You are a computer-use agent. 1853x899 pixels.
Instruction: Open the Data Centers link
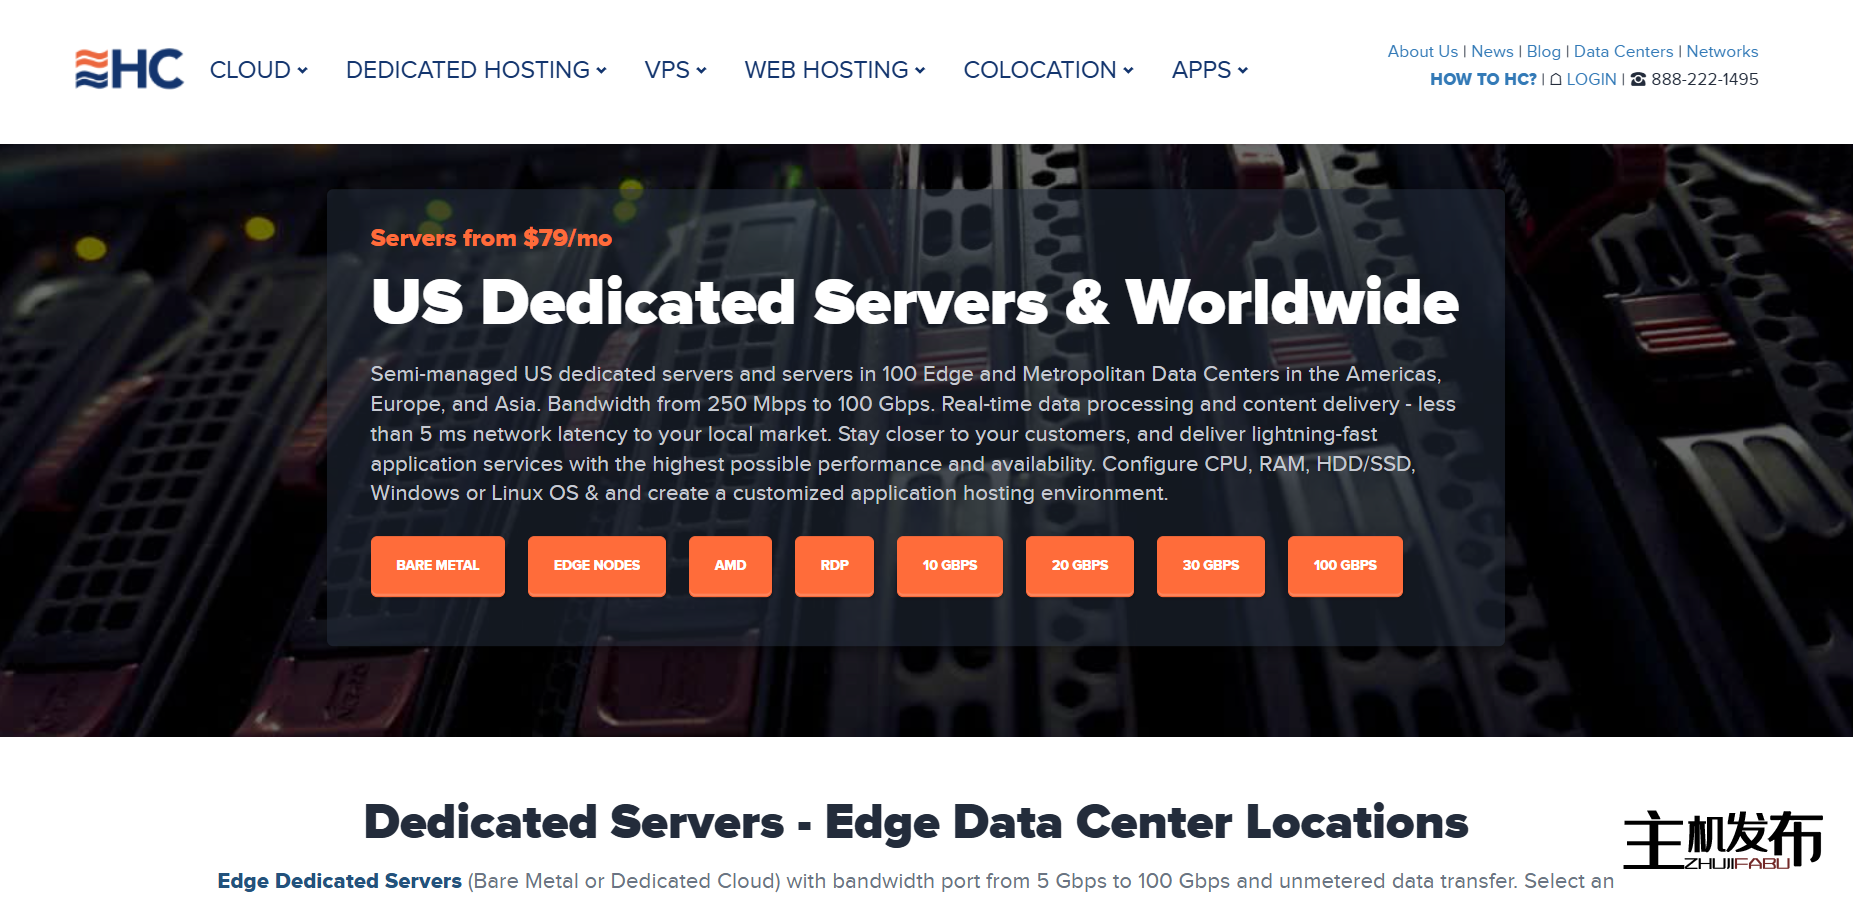(x=1623, y=52)
